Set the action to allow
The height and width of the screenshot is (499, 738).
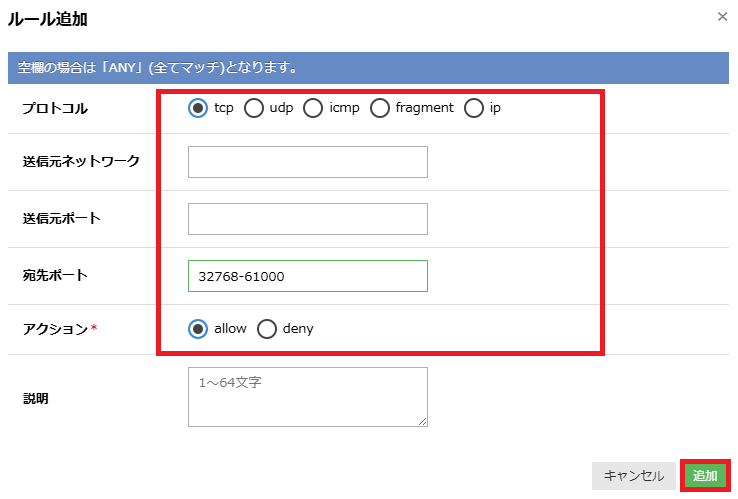pyautogui.click(x=198, y=329)
